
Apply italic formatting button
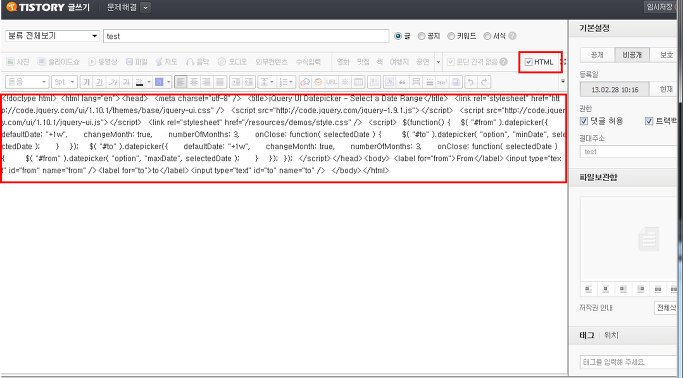pos(113,82)
